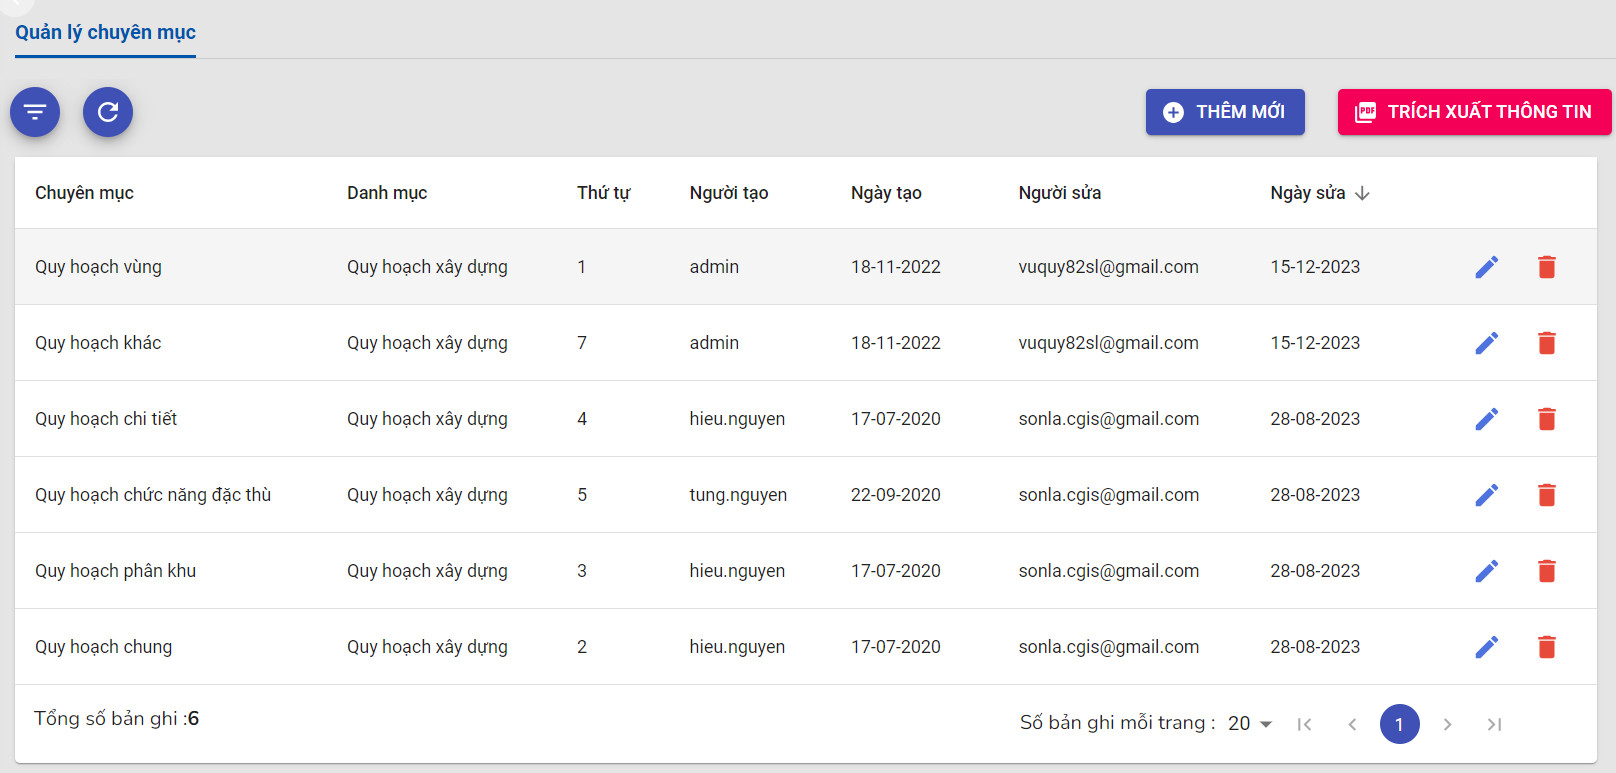Image resolution: width=1616 pixels, height=773 pixels.
Task: Go to the previous page
Action: point(1352,724)
